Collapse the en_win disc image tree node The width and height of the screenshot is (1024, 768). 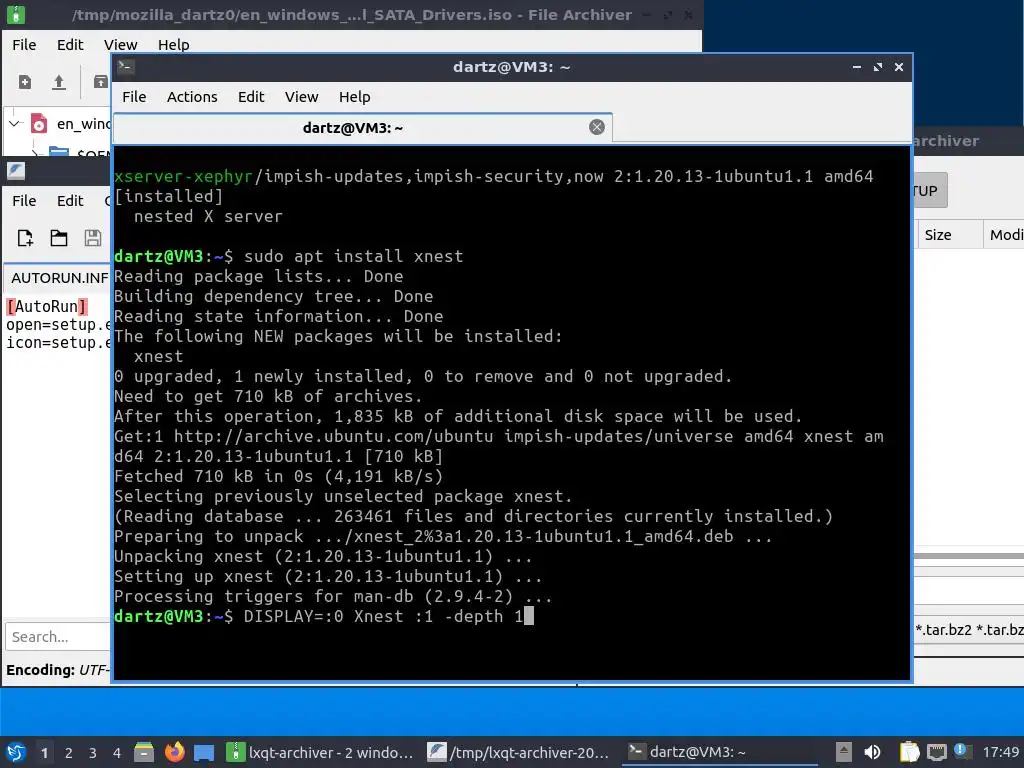point(15,123)
